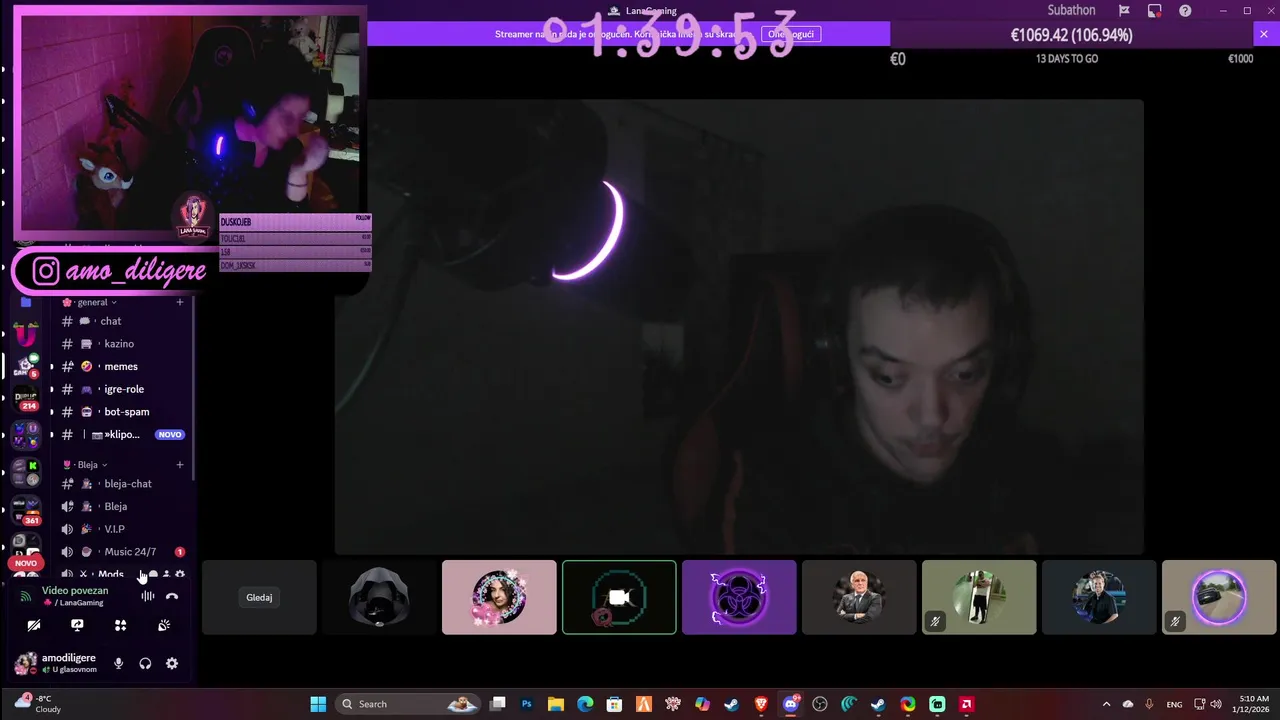Image resolution: width=1280 pixels, height=720 pixels.
Task: Open the user settings gear
Action: pos(172,663)
